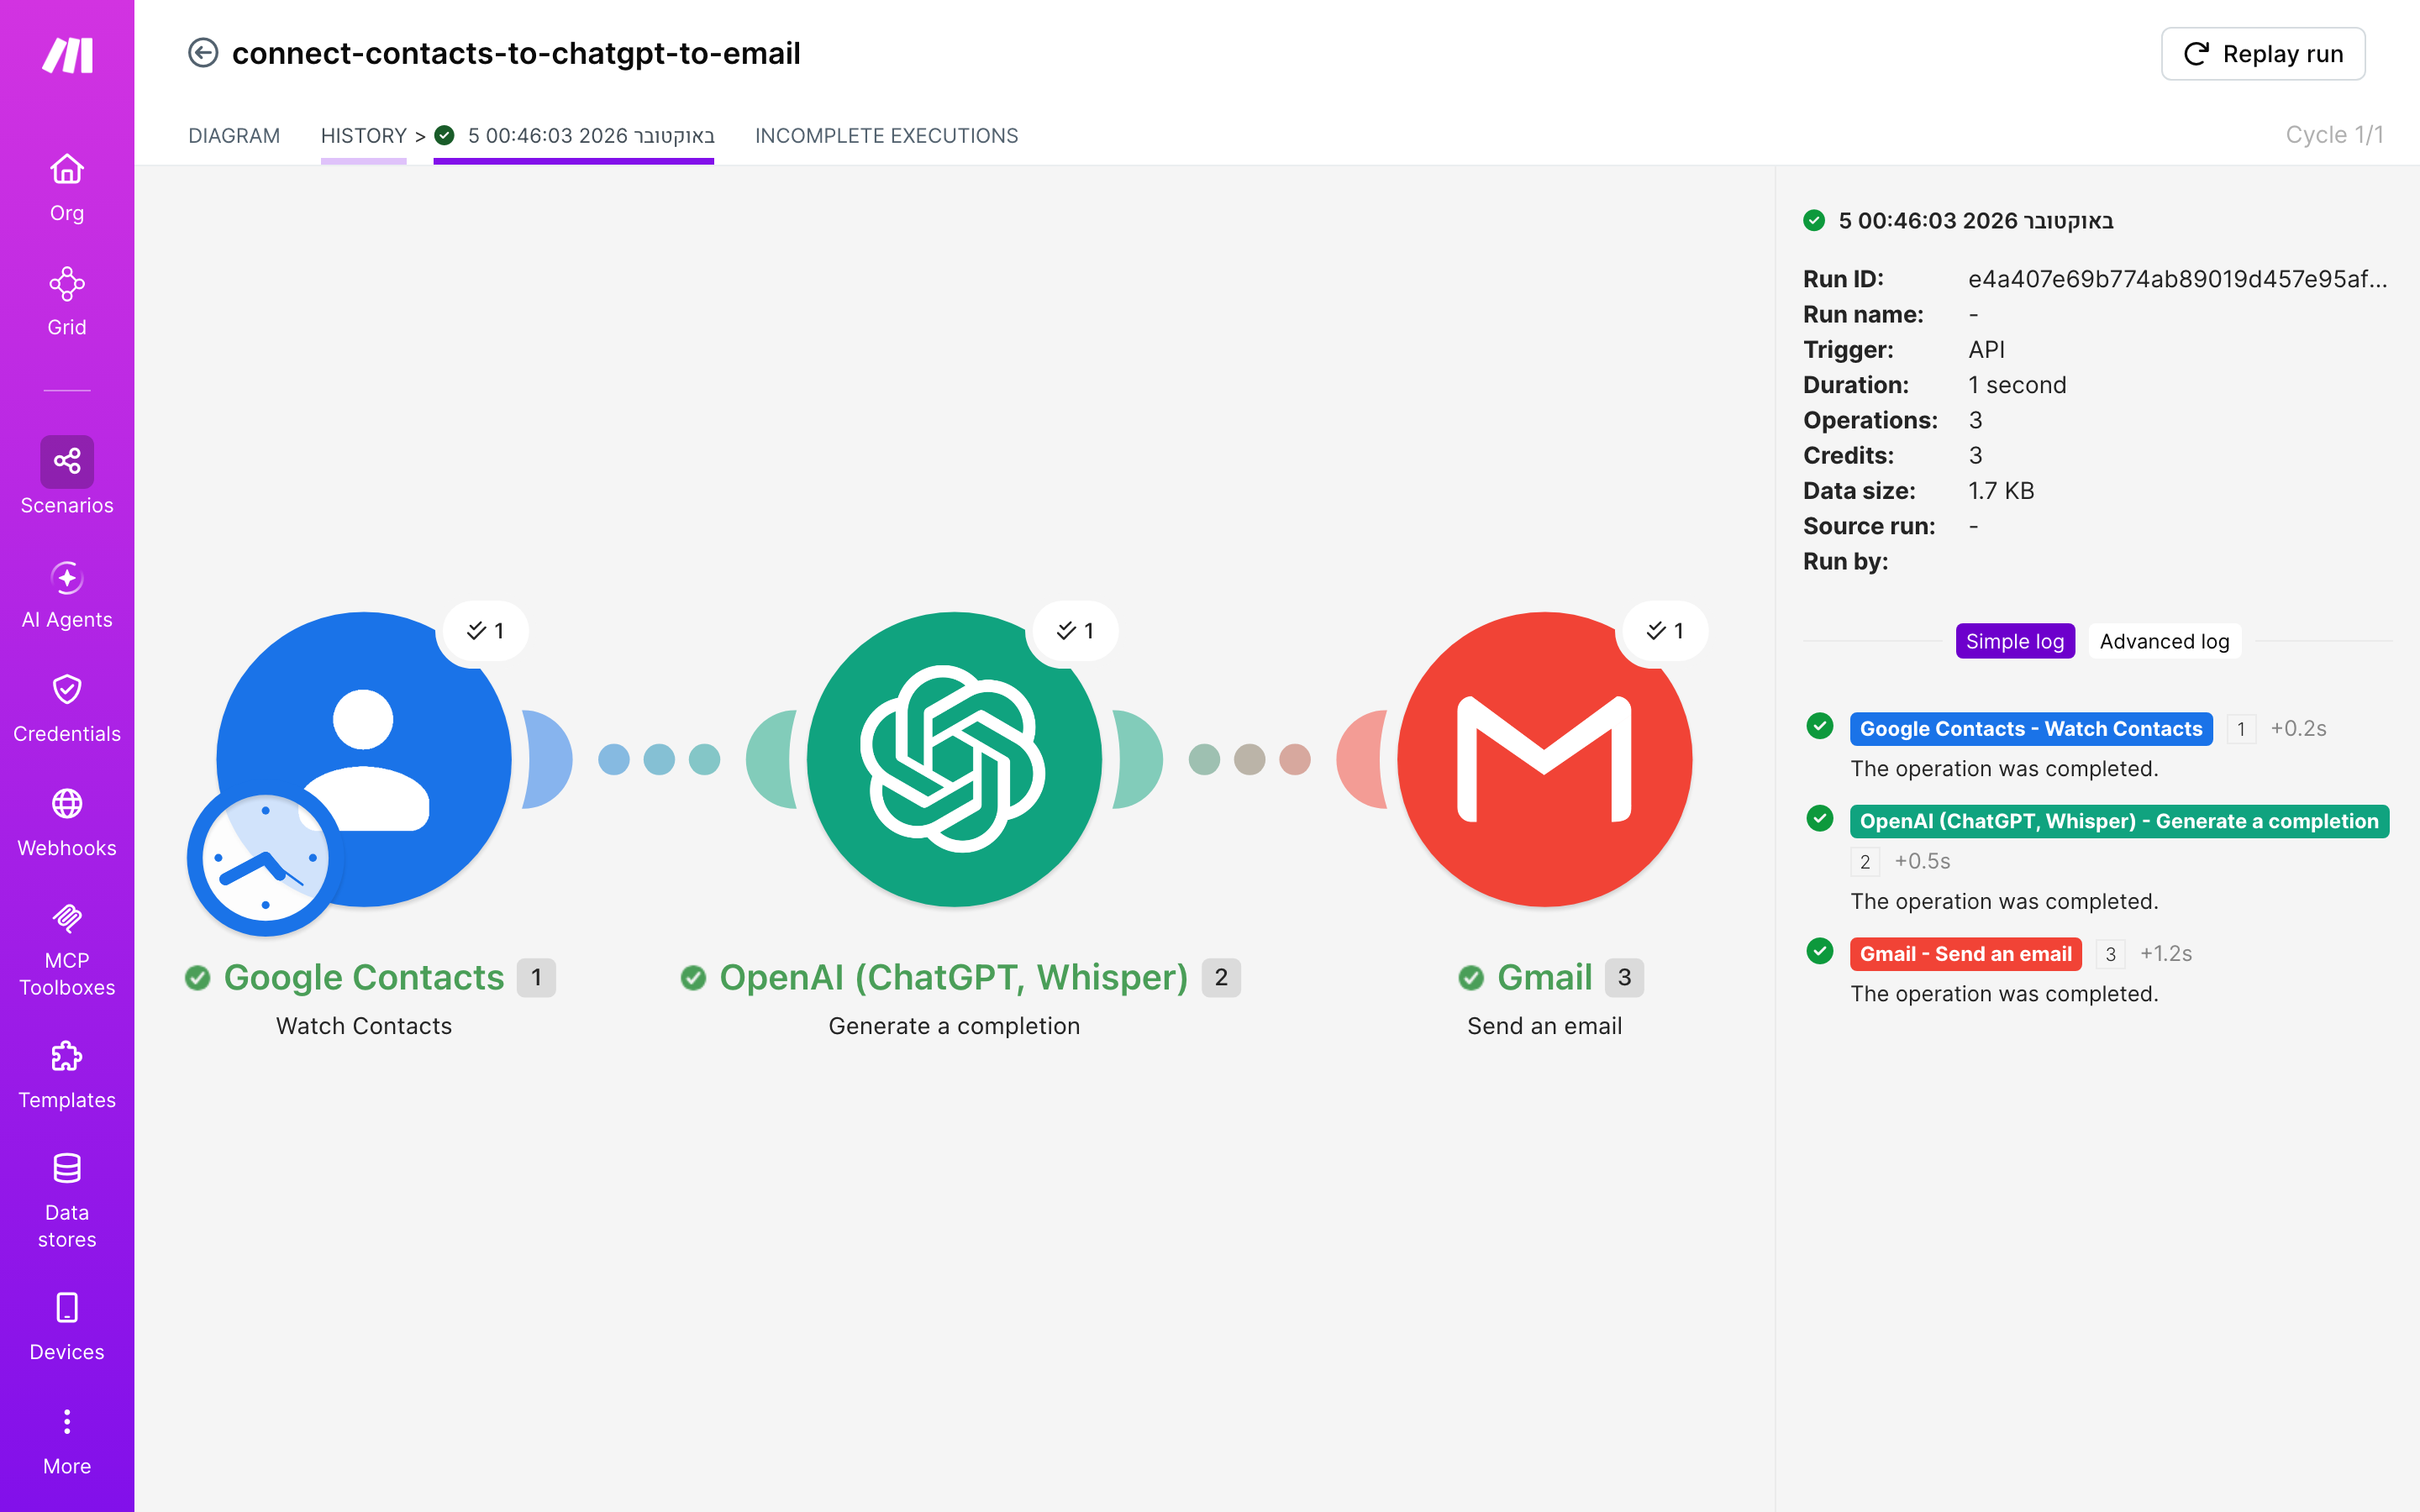Click the +0.5s timing on OpenAI log

(1922, 861)
